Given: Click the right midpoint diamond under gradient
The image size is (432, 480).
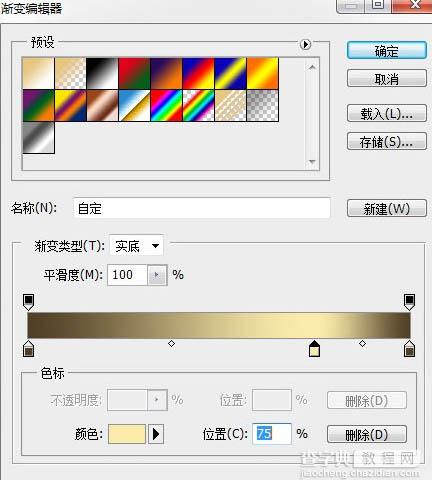Looking at the screenshot, I should [x=362, y=343].
